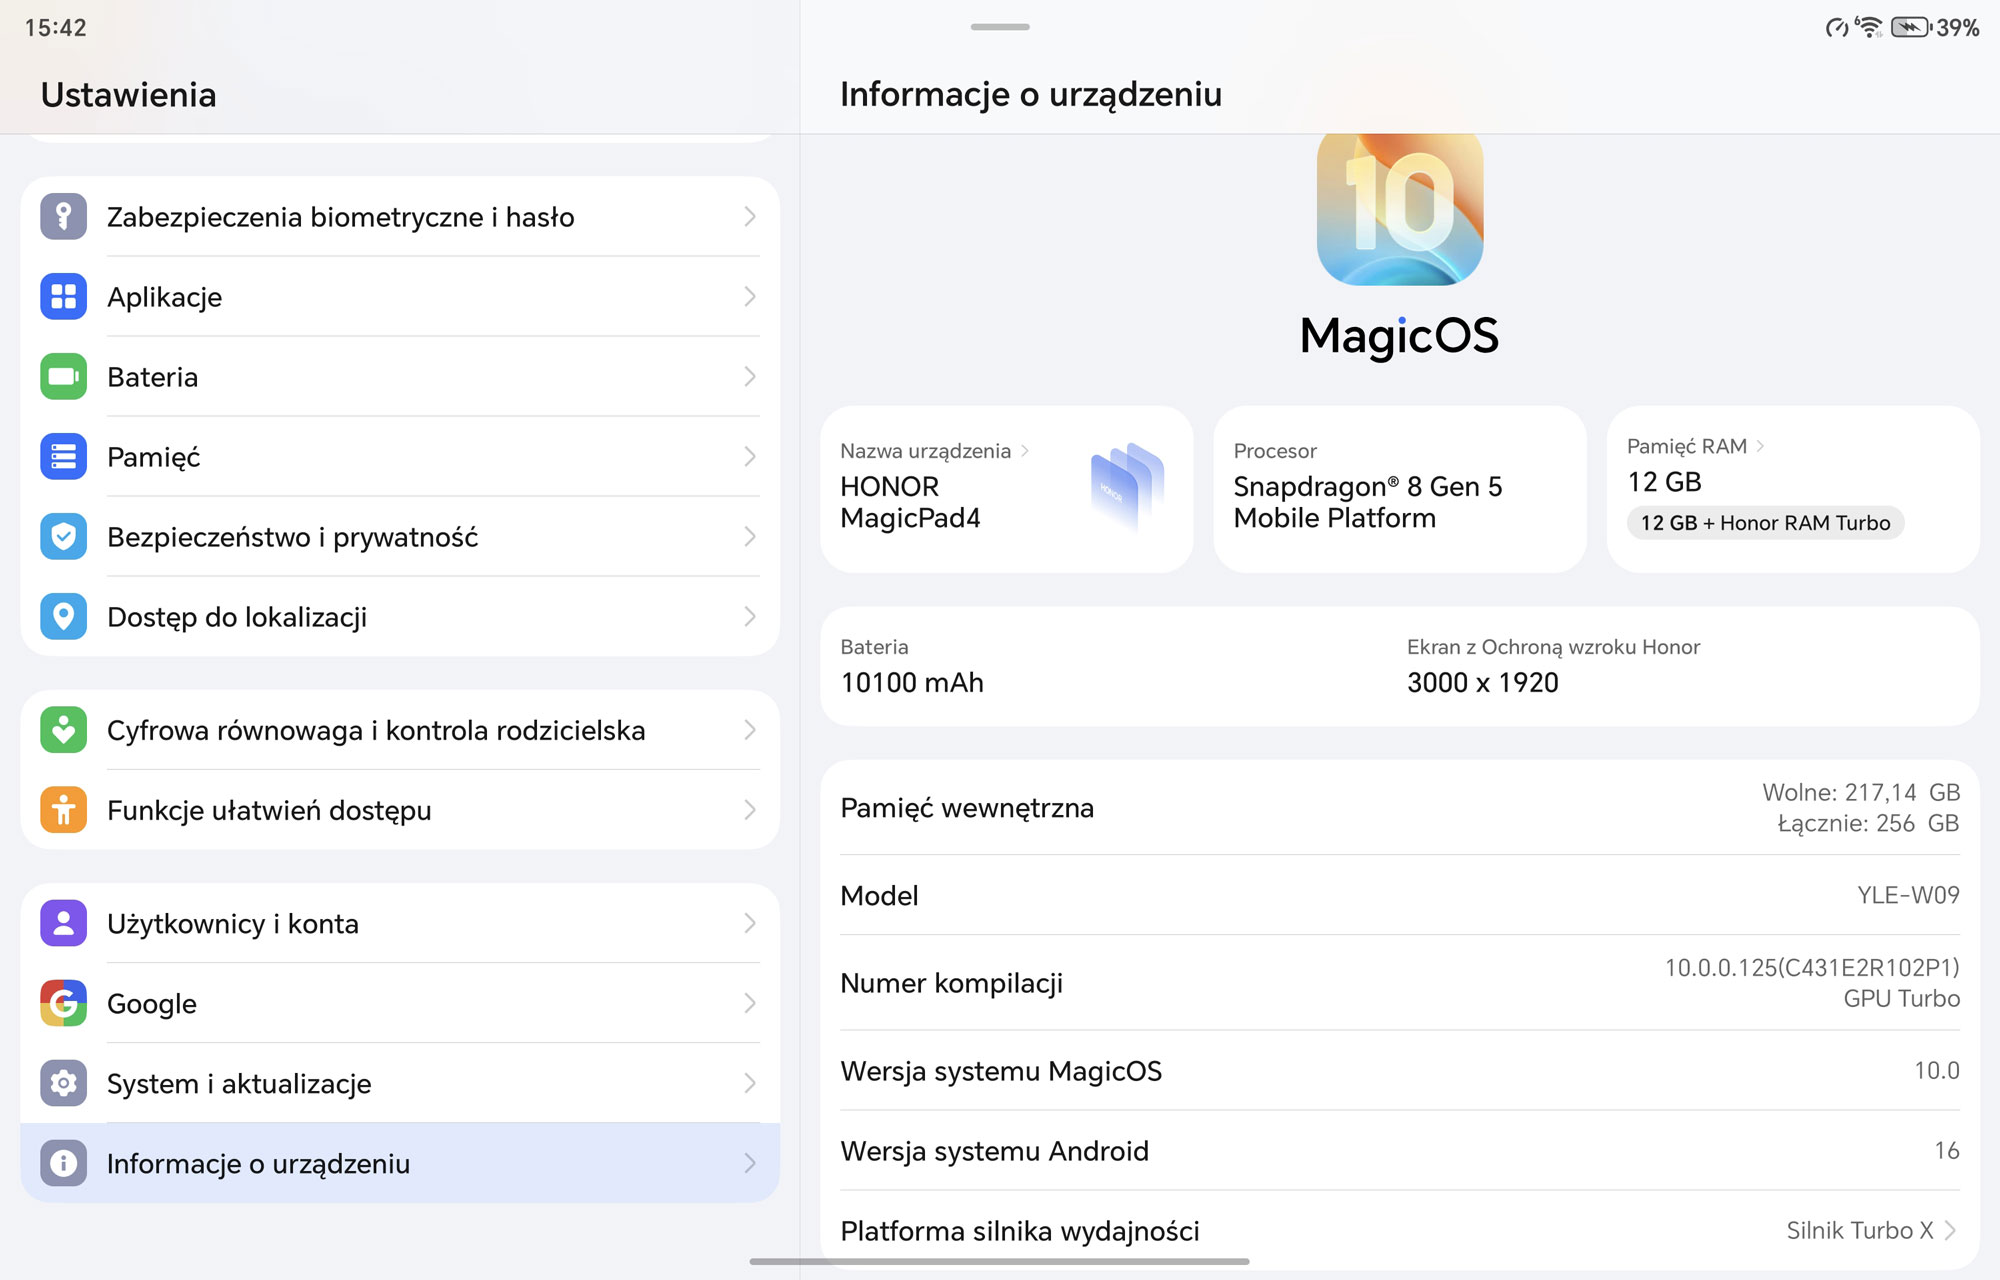Click chevron beside Nazwa urządzenia
Screen dimensions: 2000x1280
[1025, 451]
